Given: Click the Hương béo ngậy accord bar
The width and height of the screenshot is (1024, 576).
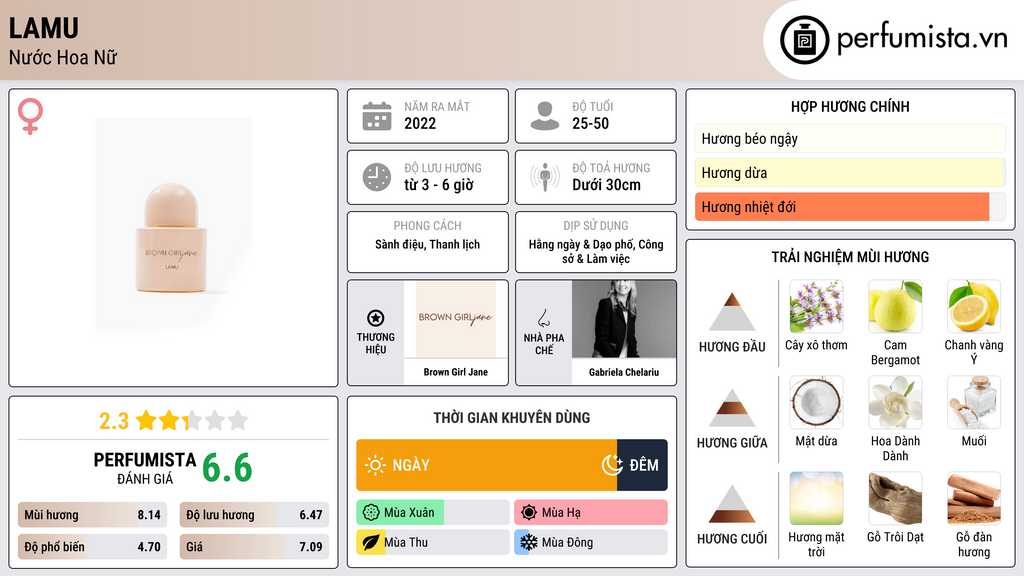Looking at the screenshot, I should pyautogui.click(x=850, y=138).
